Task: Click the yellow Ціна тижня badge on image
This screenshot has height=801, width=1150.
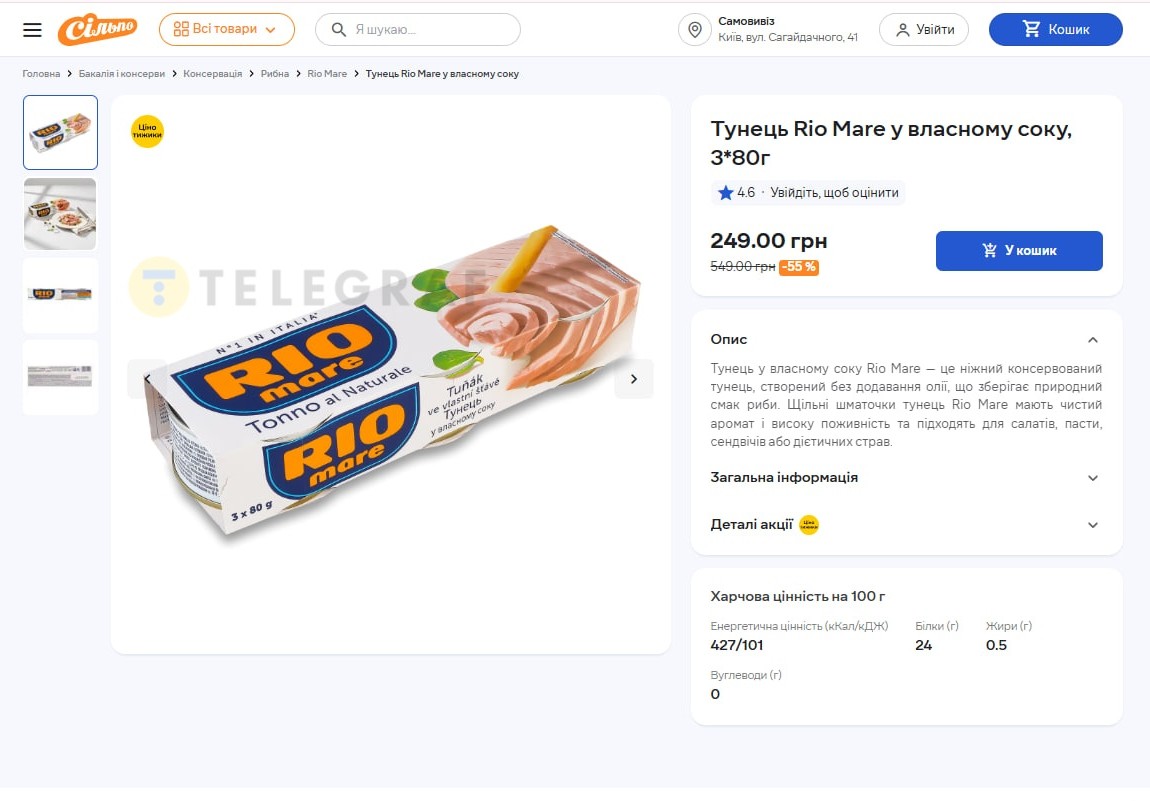Action: 147,132
